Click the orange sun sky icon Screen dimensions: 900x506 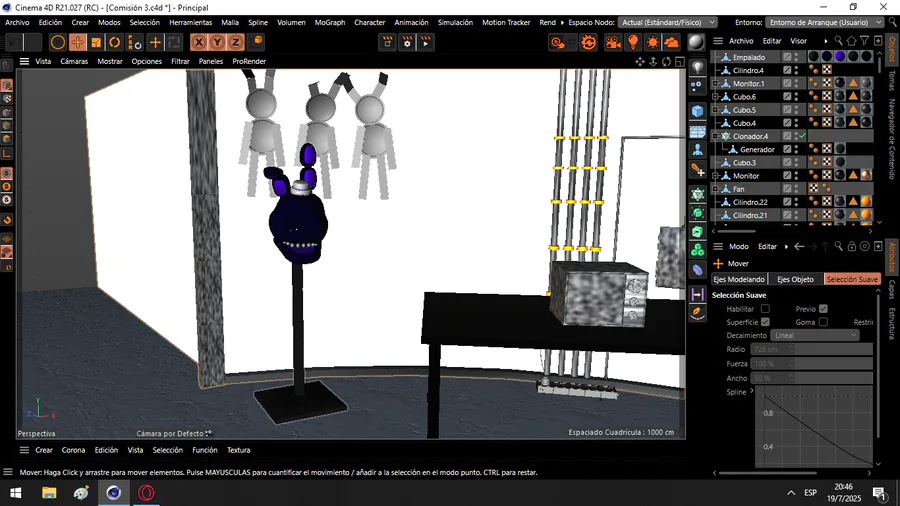[x=653, y=42]
